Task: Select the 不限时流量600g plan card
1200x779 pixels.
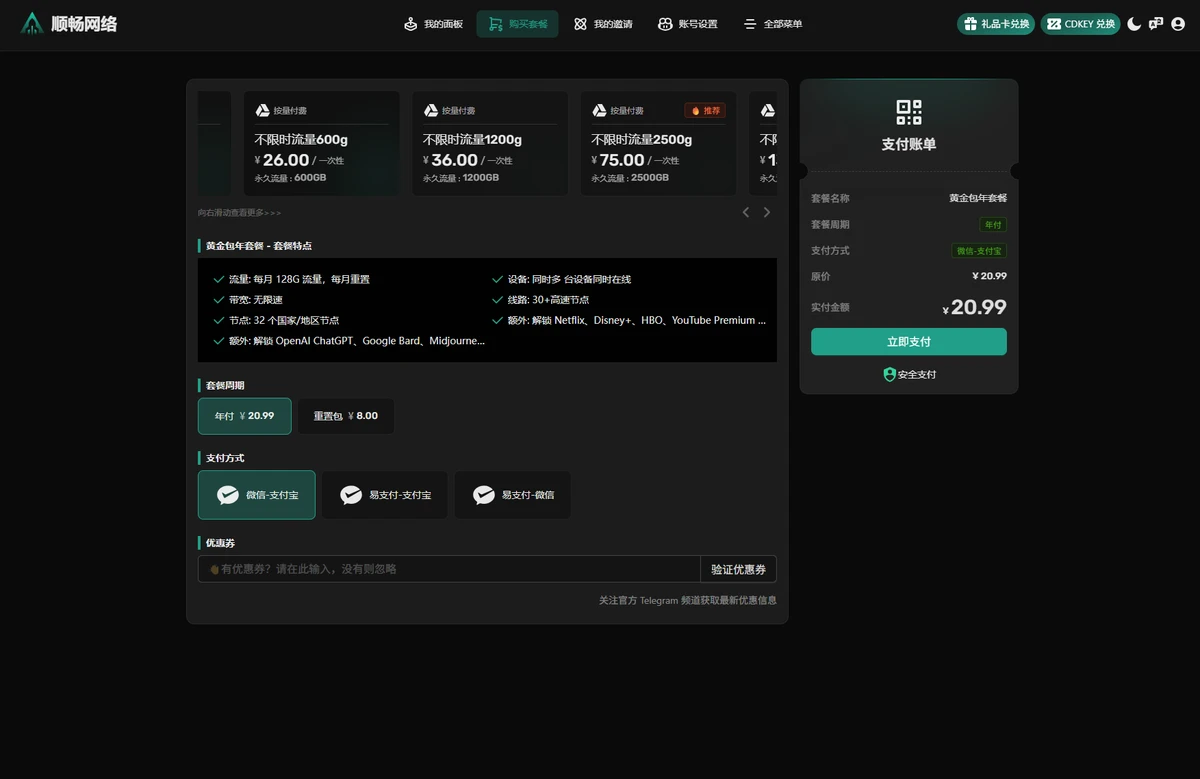Action: 321,143
